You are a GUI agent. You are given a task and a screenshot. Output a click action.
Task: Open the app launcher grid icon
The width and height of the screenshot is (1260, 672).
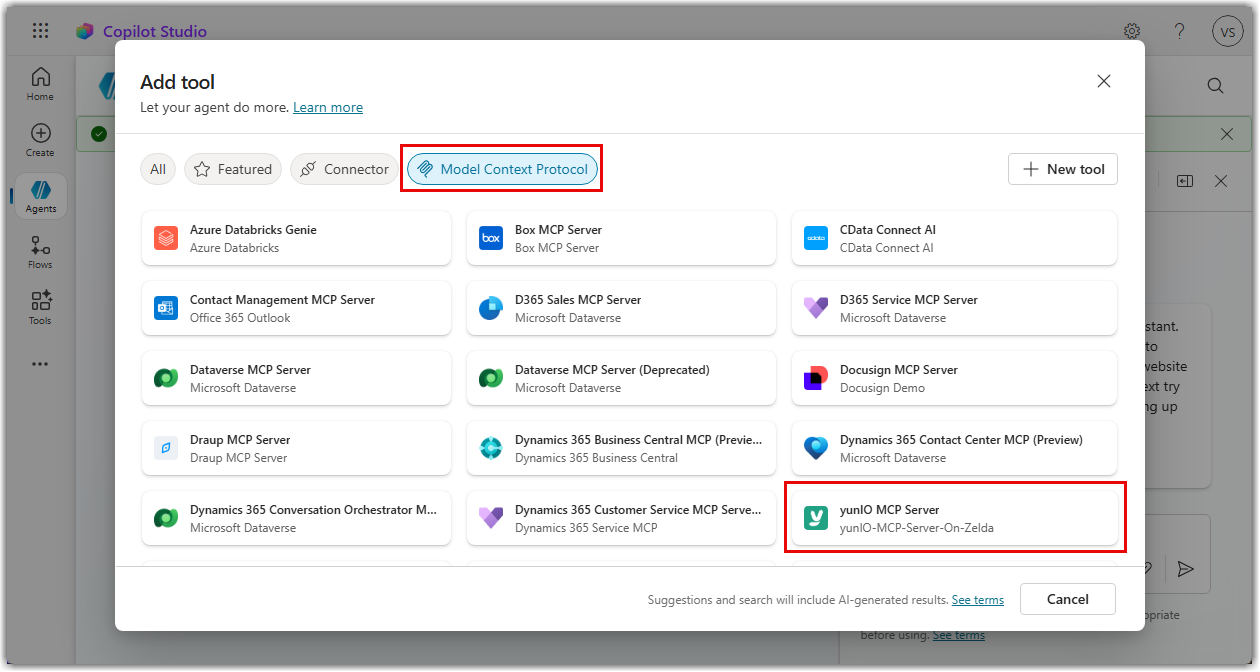(40, 31)
